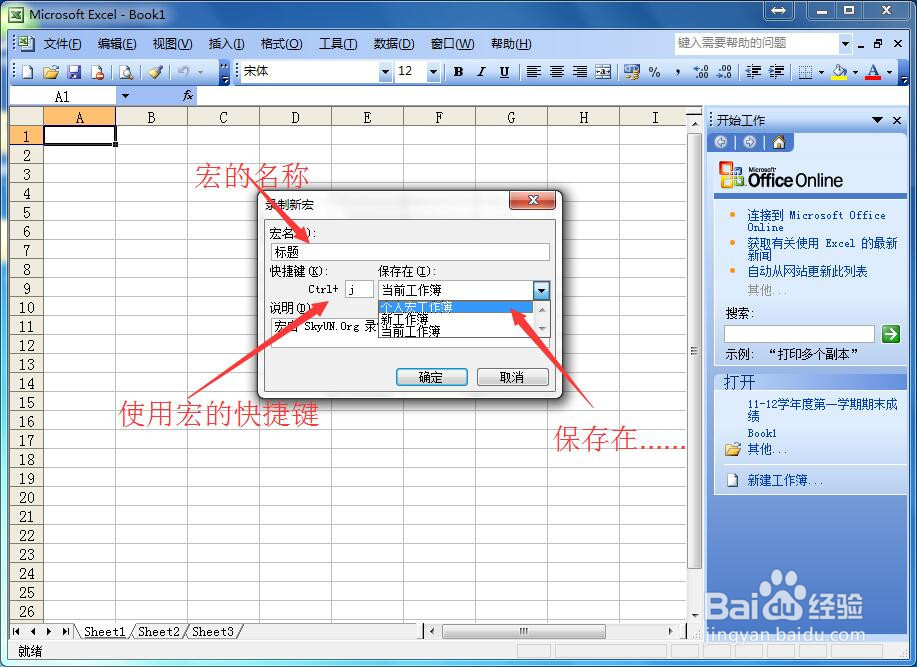Click the Open folder toolbar icon
The width and height of the screenshot is (917, 667).
pos(51,72)
